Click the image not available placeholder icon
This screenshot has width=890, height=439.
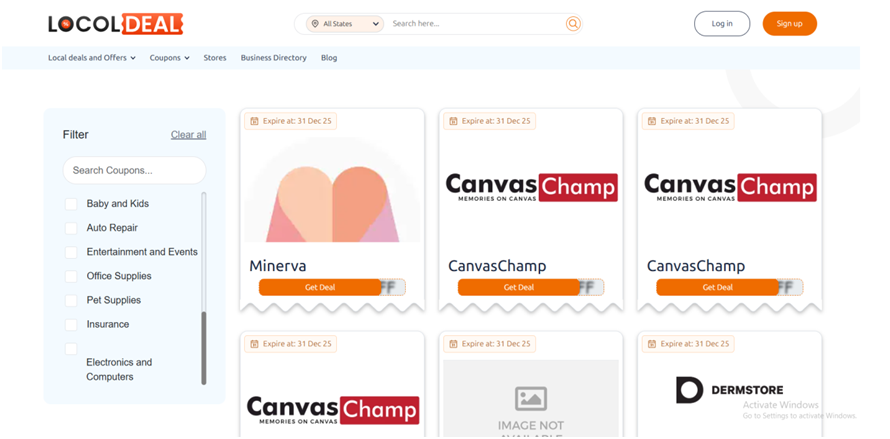531,398
